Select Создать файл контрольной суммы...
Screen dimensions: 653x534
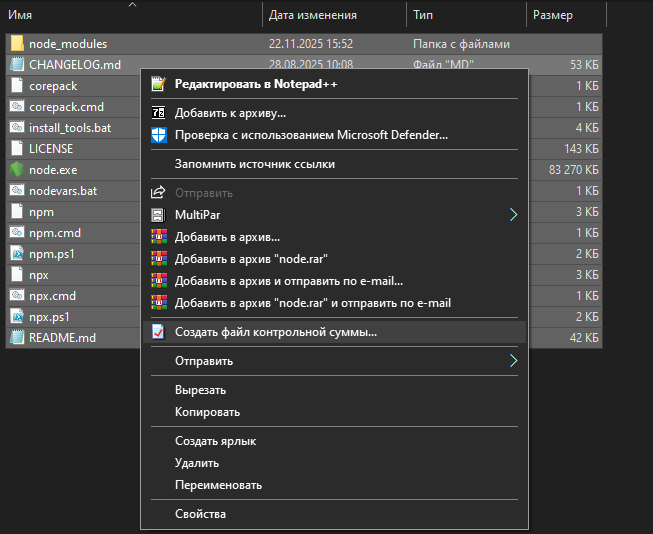coord(334,332)
